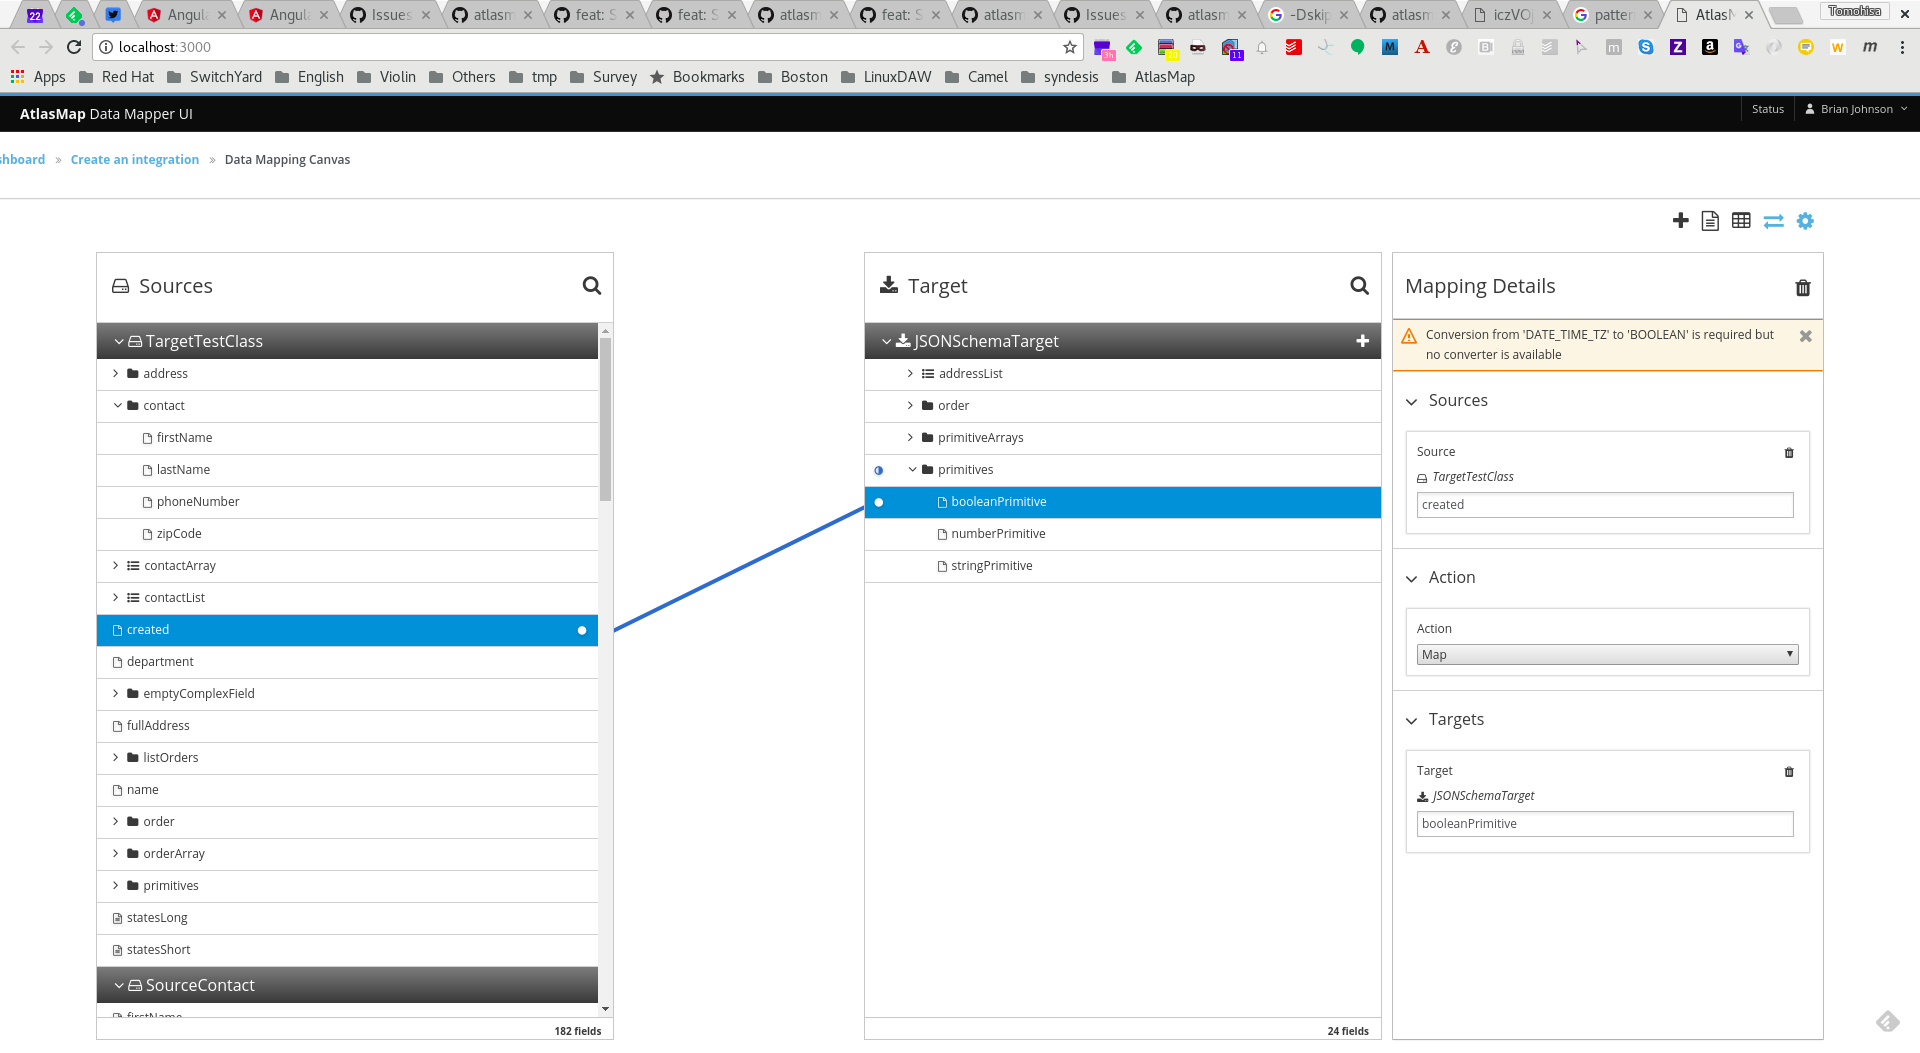Collapse primitives folder in Target

912,470
